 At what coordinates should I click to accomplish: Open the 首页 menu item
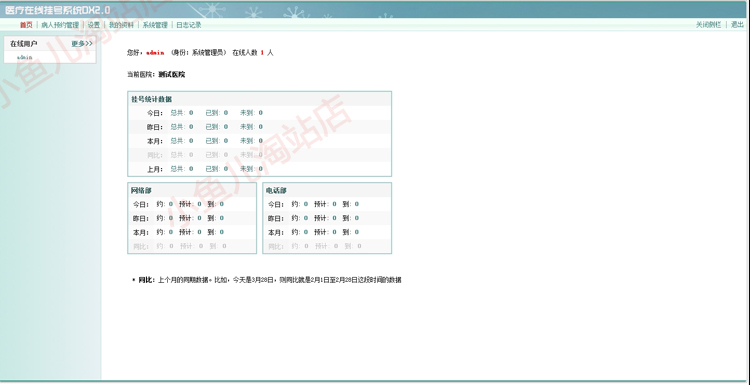[26, 25]
